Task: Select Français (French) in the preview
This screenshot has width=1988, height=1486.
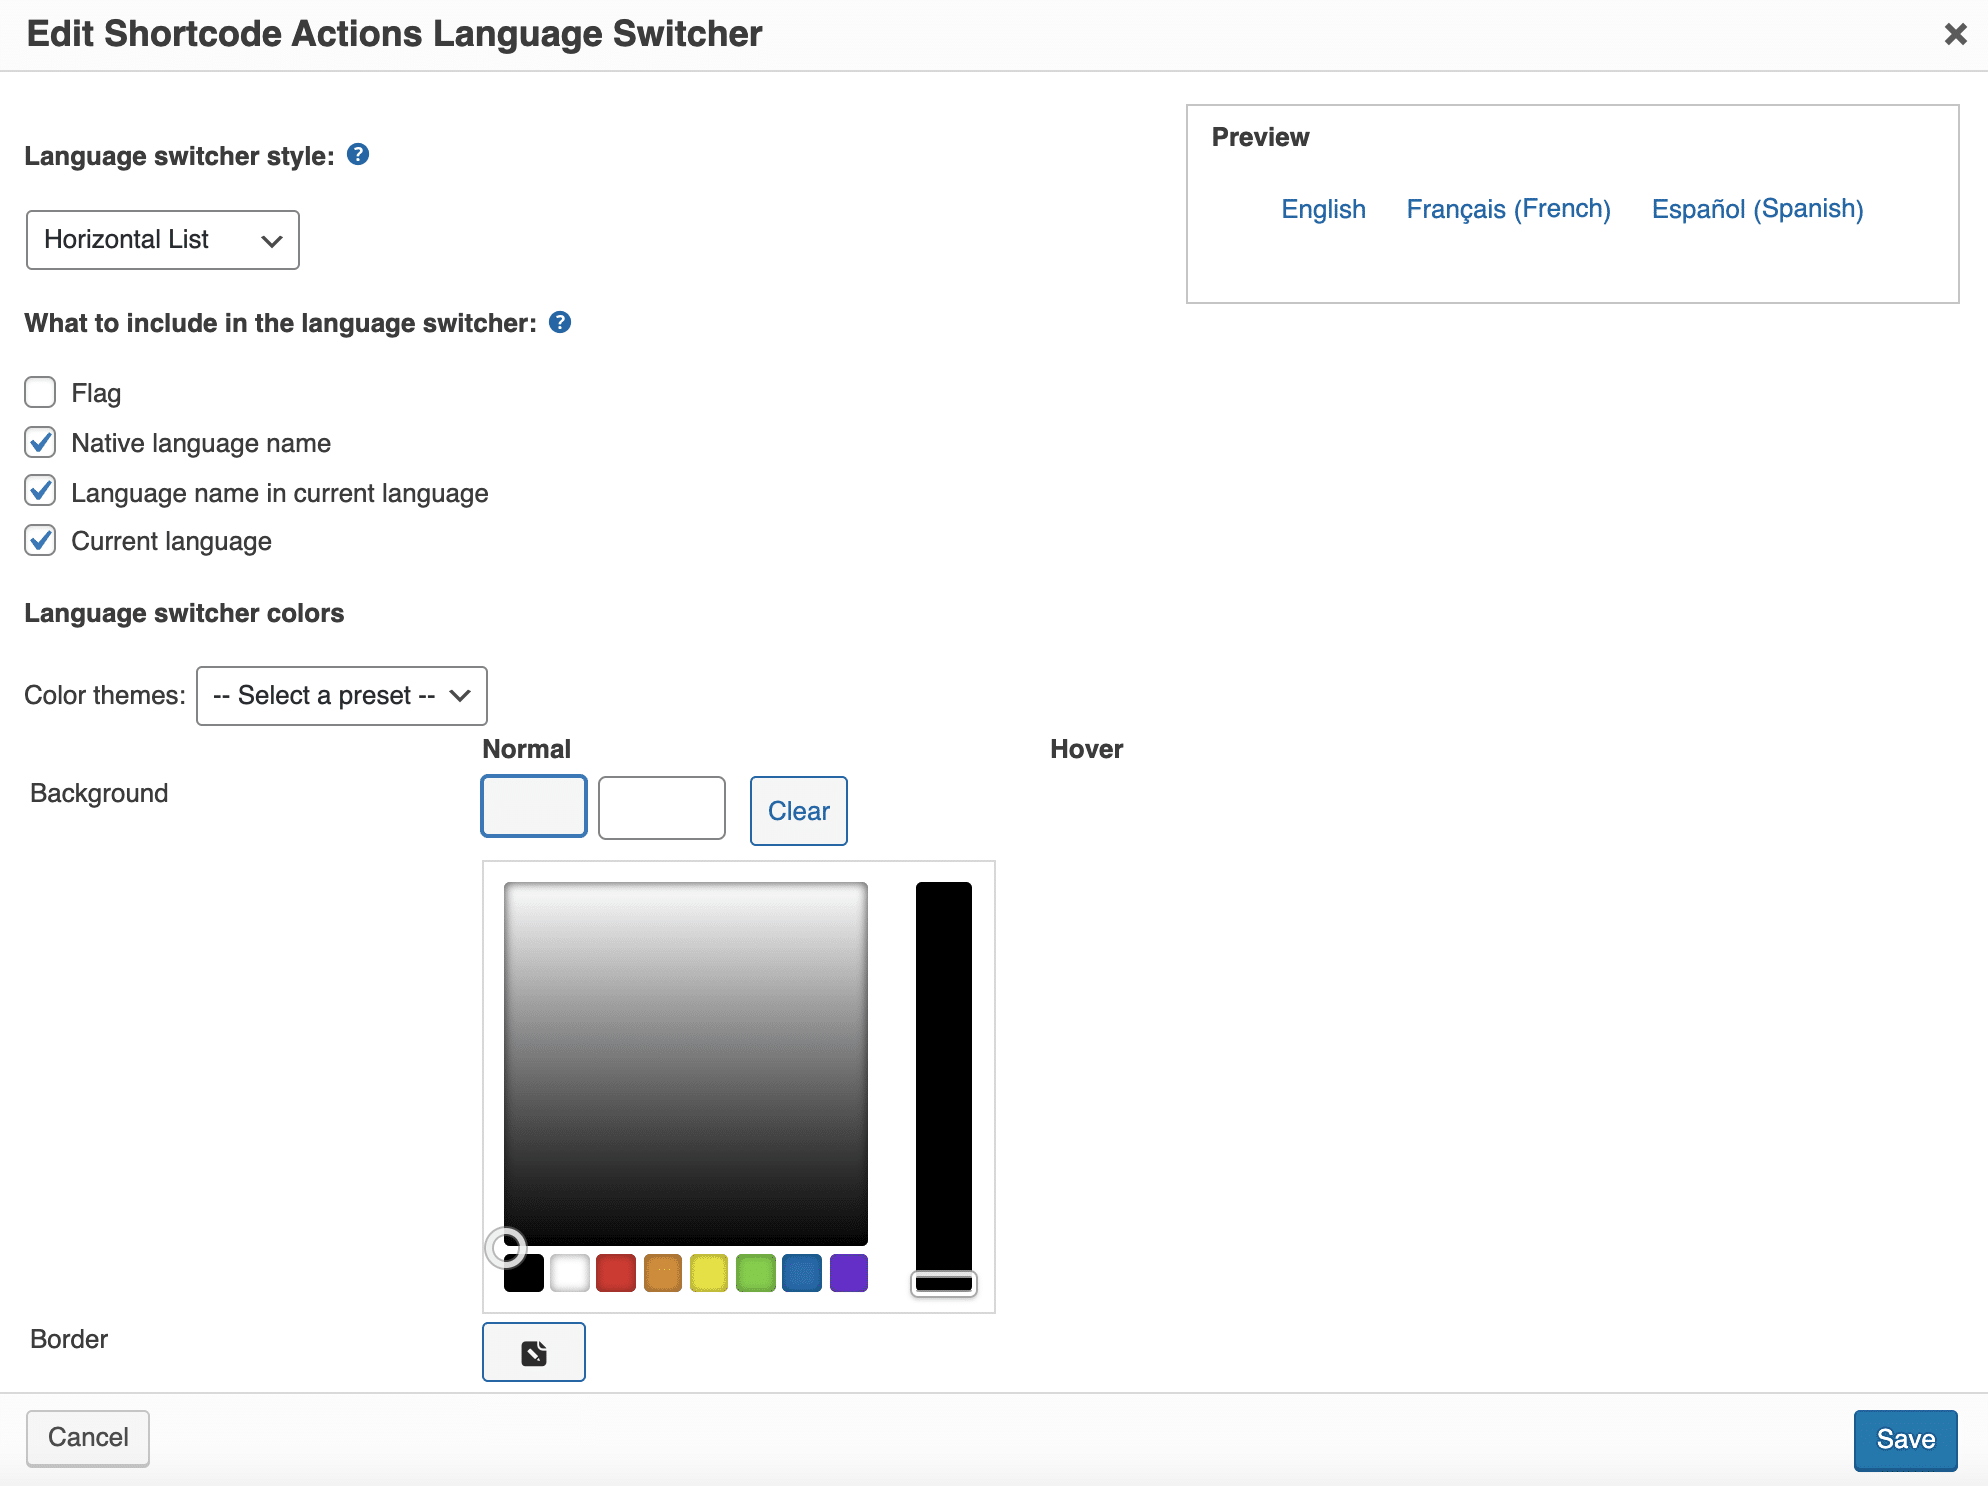Action: coord(1507,209)
